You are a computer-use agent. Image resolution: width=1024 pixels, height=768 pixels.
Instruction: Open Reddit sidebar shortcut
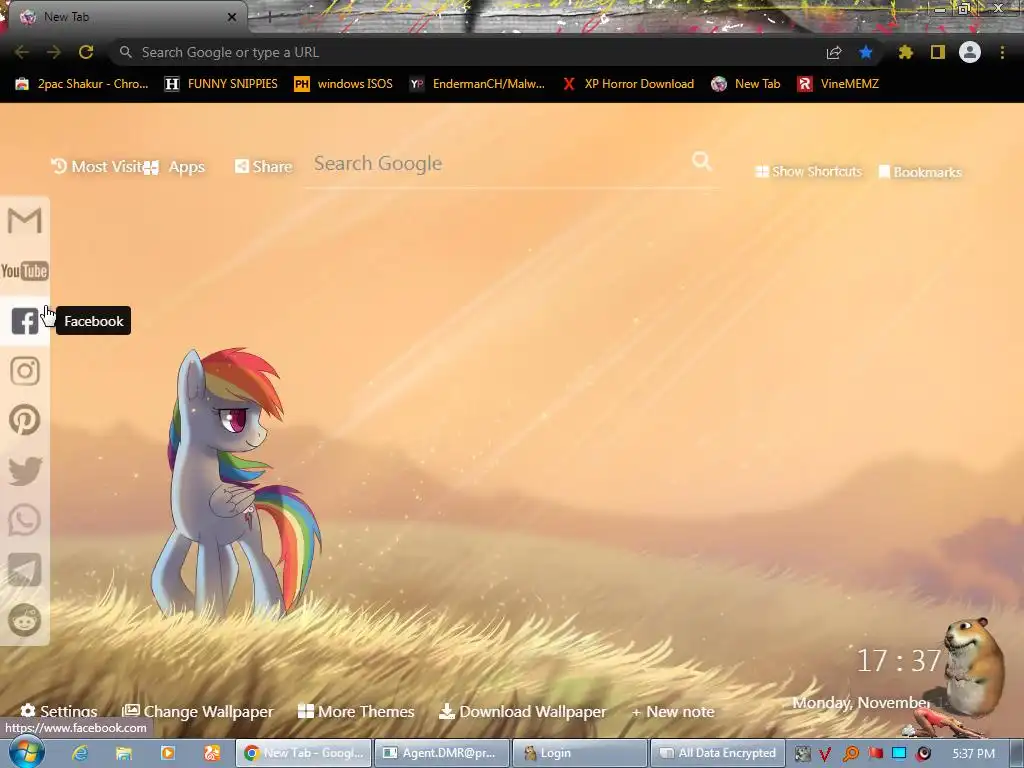[x=25, y=619]
